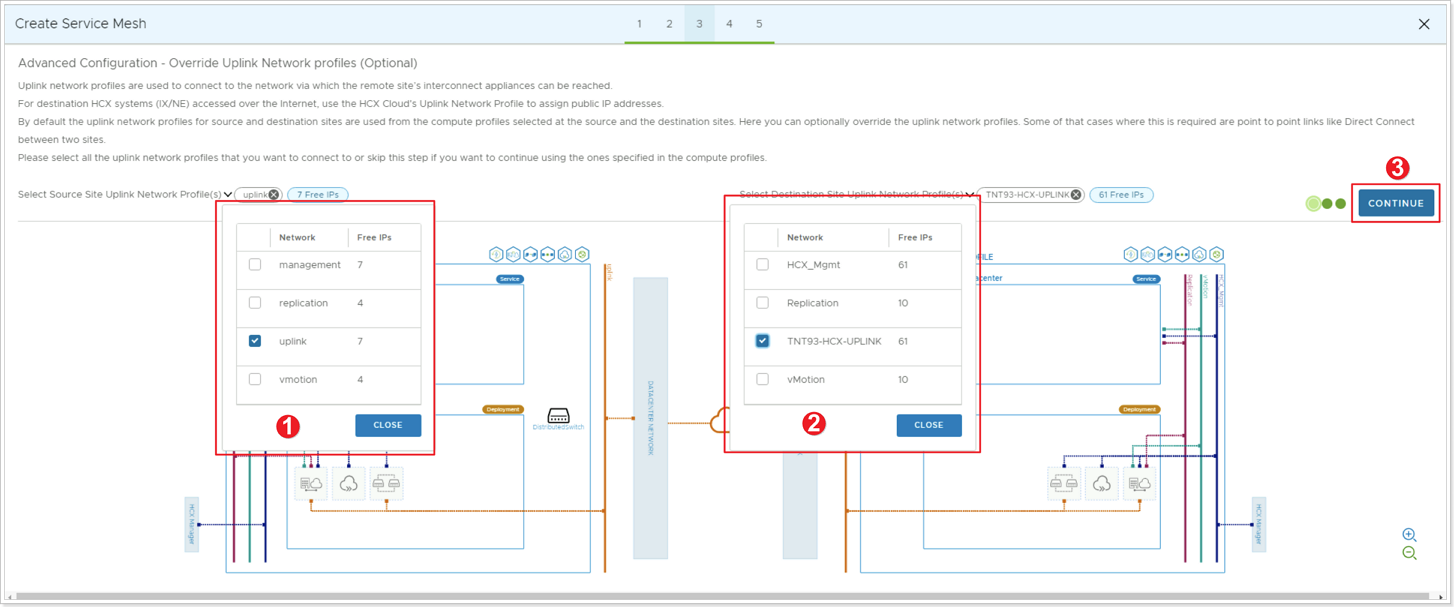The image size is (1454, 607).
Task: Enable the Replication checkbox in destination list
Action: 763,302
